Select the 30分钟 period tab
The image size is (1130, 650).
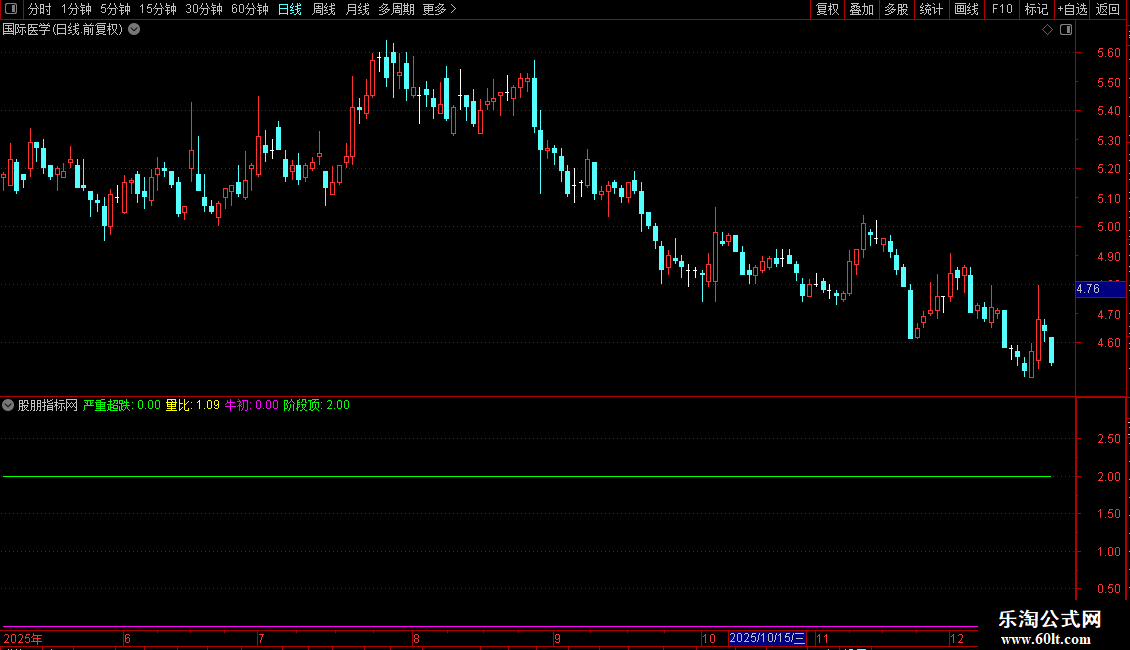204,9
